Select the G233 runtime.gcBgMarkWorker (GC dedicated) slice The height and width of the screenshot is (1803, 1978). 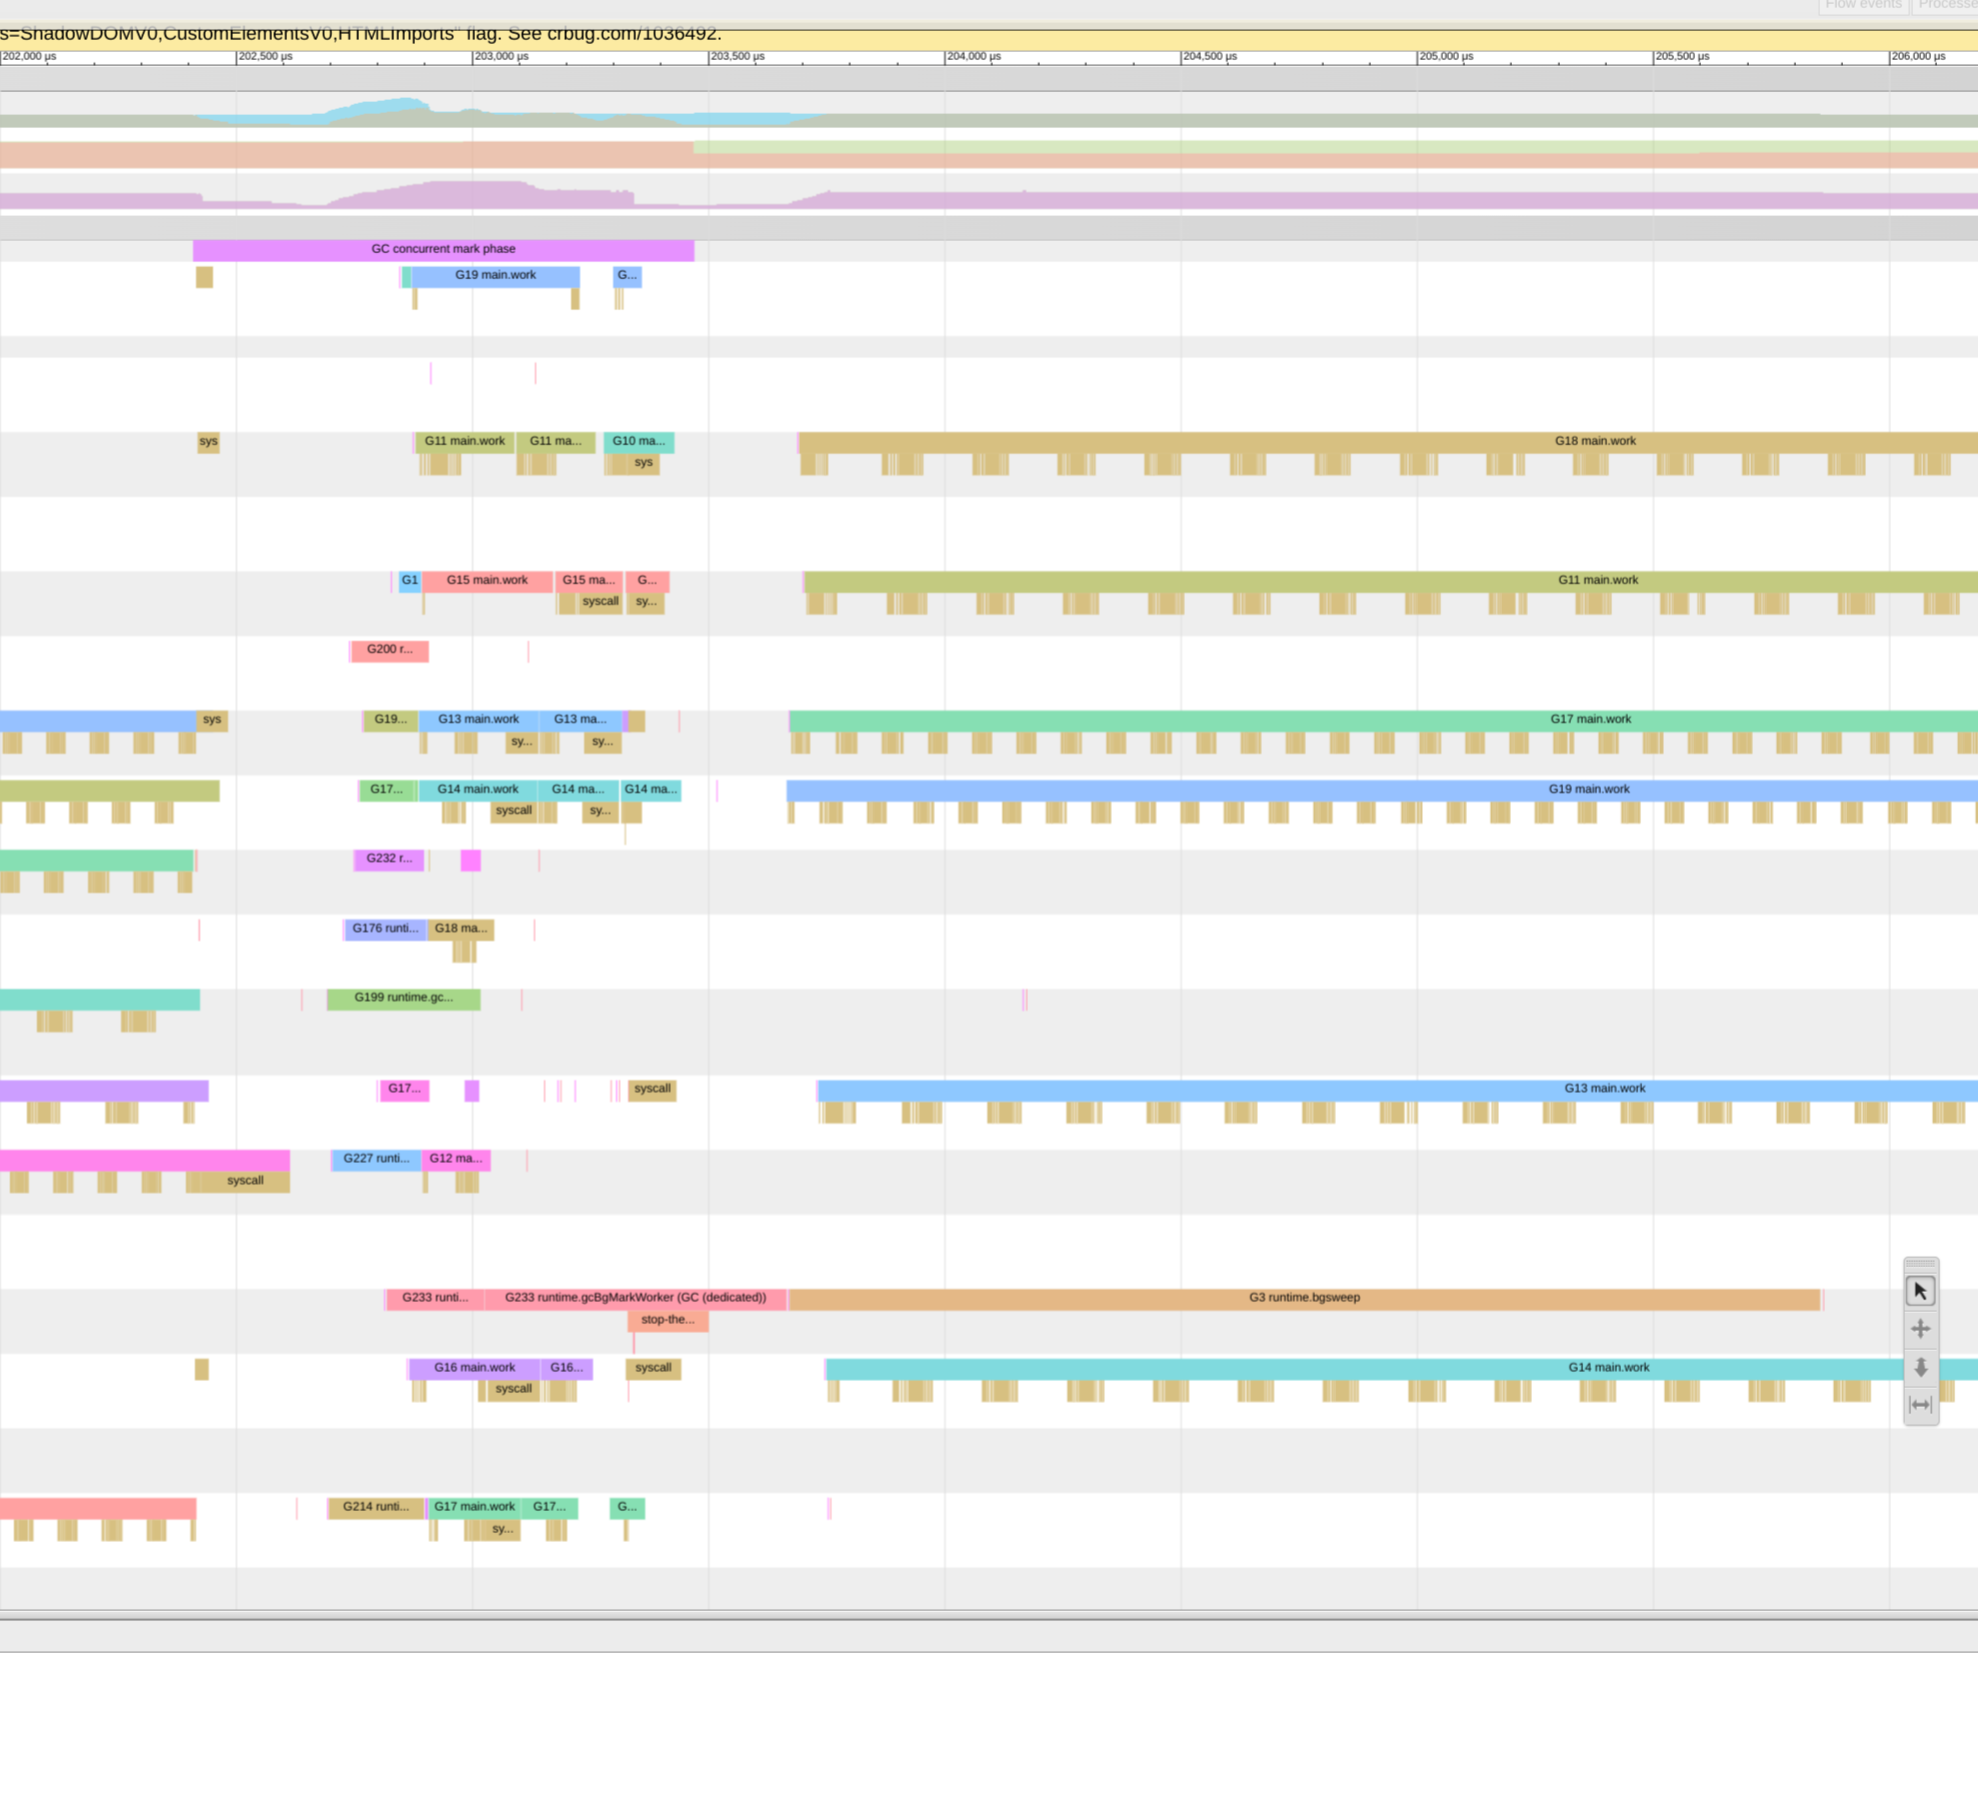(x=635, y=1299)
